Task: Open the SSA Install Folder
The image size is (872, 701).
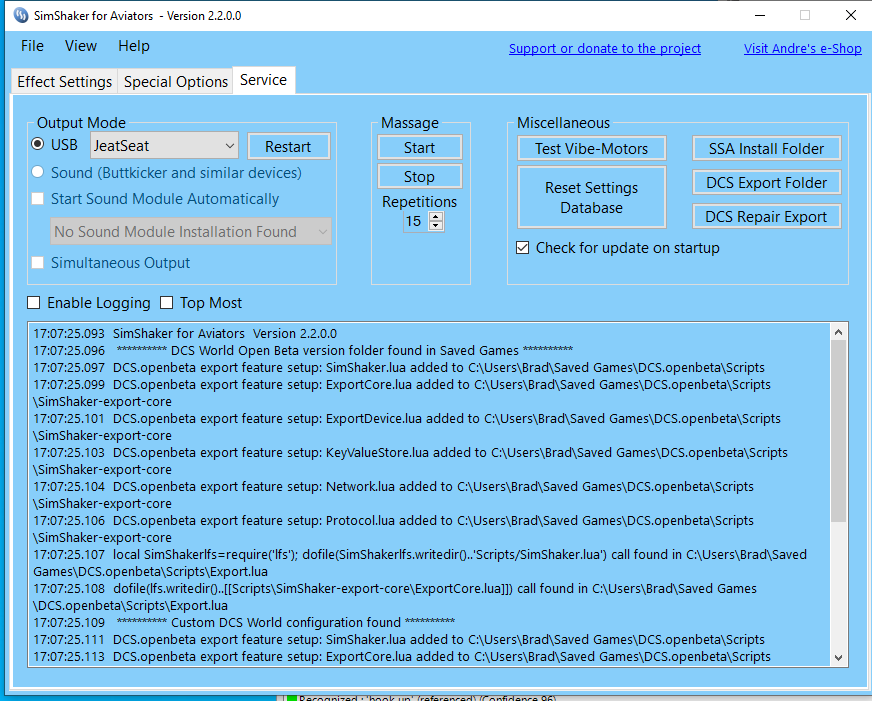Action: click(766, 148)
